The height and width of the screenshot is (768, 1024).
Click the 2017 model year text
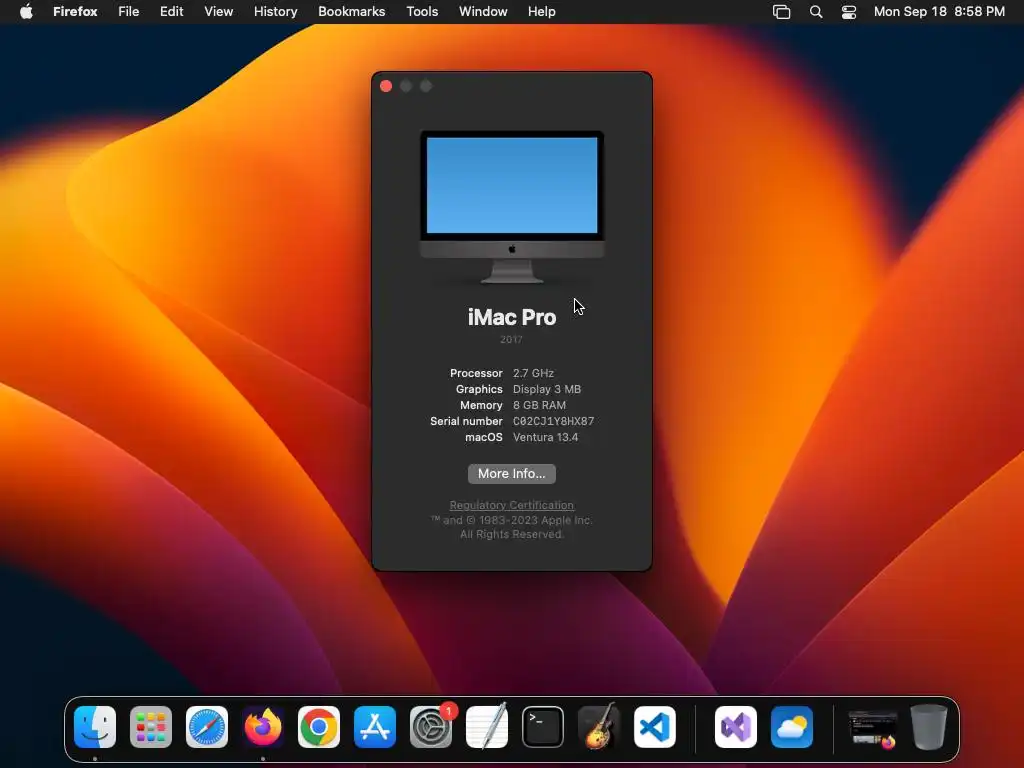tap(511, 340)
